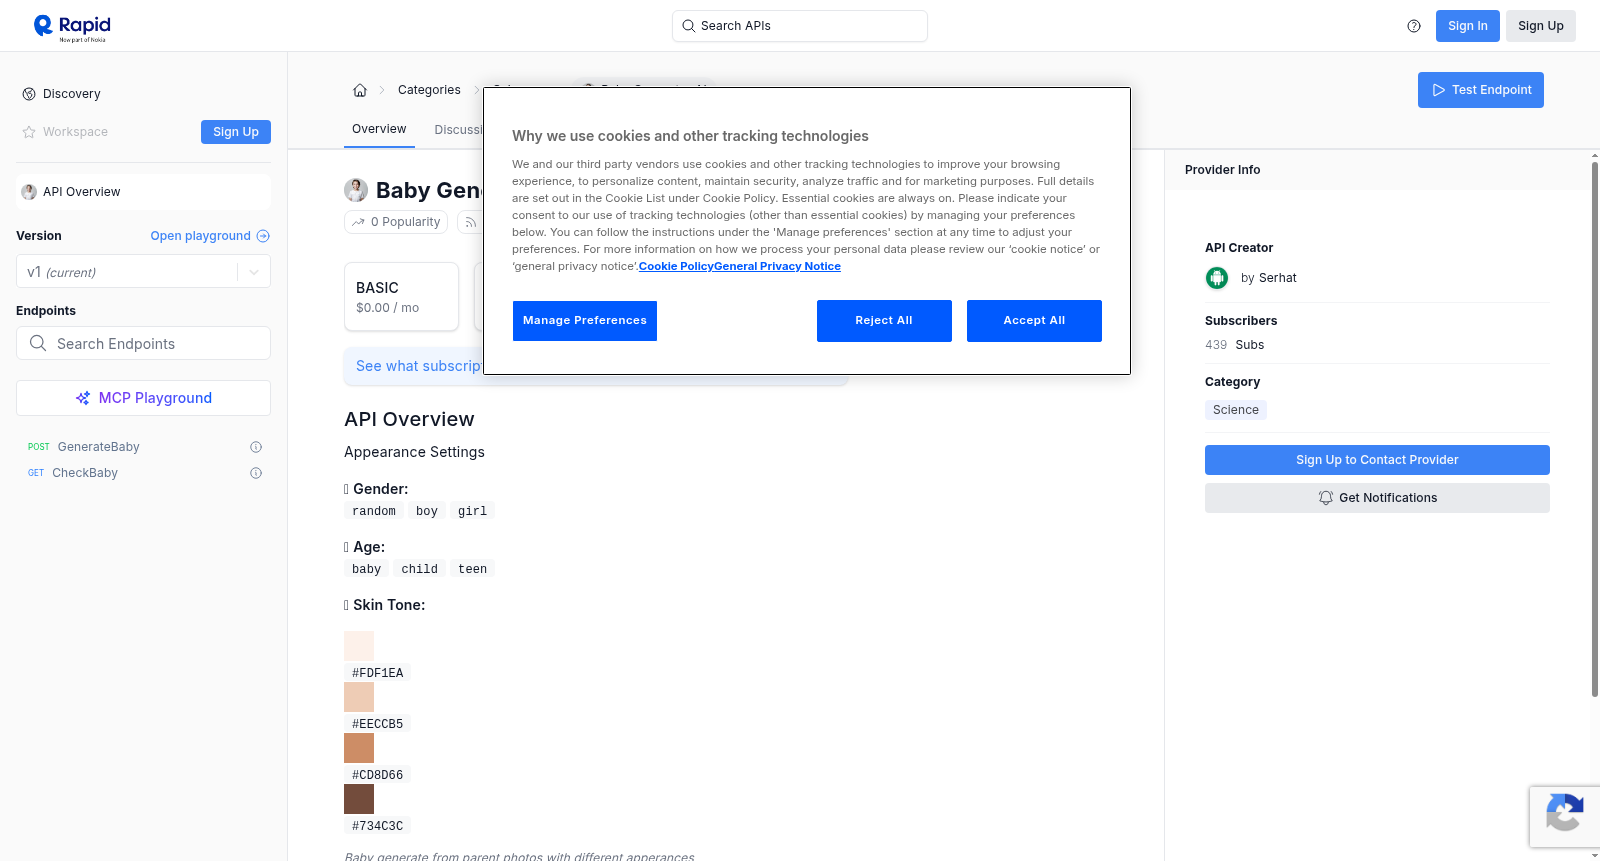Click the #734C3C skin tone swatch
The width and height of the screenshot is (1600, 861).
point(359,799)
